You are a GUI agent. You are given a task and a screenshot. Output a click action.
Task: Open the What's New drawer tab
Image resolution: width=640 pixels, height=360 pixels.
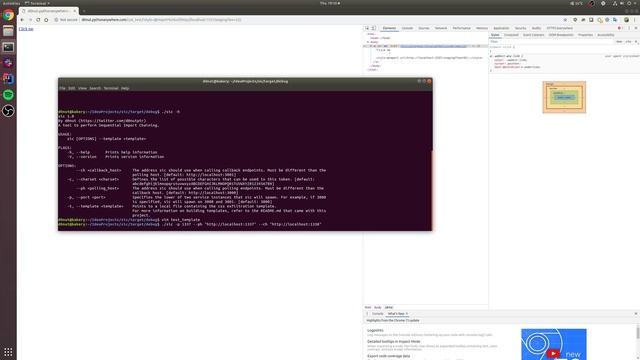(x=396, y=313)
